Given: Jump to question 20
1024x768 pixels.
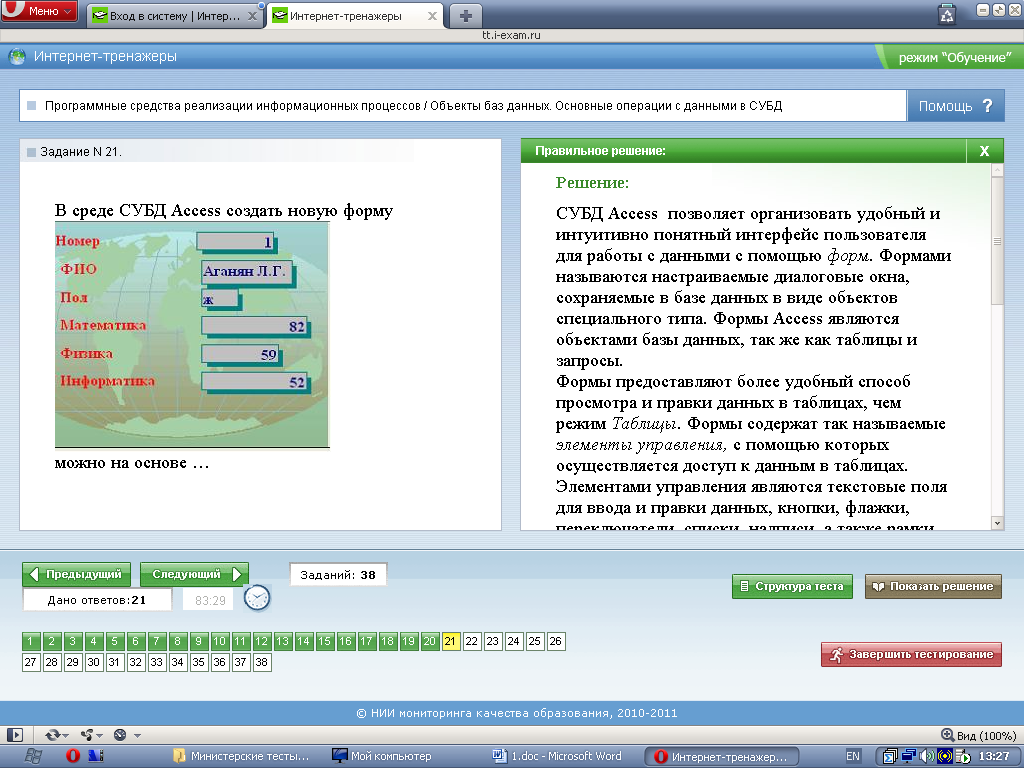Looking at the screenshot, I should [x=429, y=641].
